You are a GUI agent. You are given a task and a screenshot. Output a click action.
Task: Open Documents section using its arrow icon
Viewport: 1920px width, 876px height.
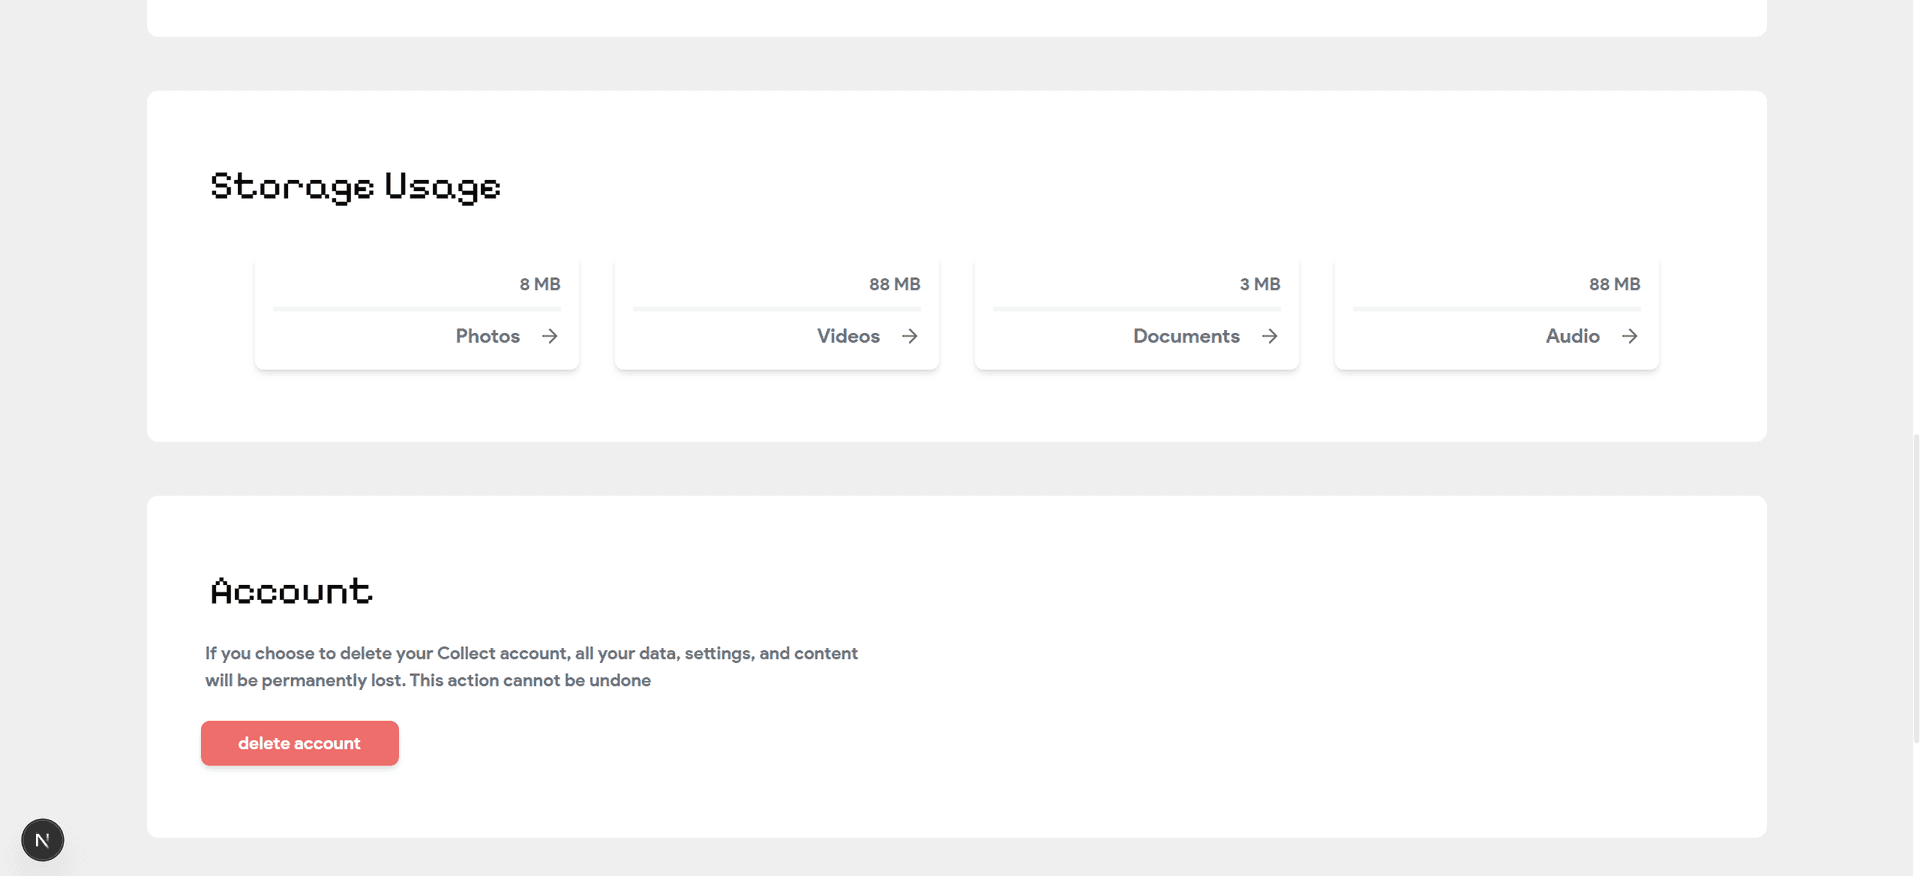(x=1269, y=336)
